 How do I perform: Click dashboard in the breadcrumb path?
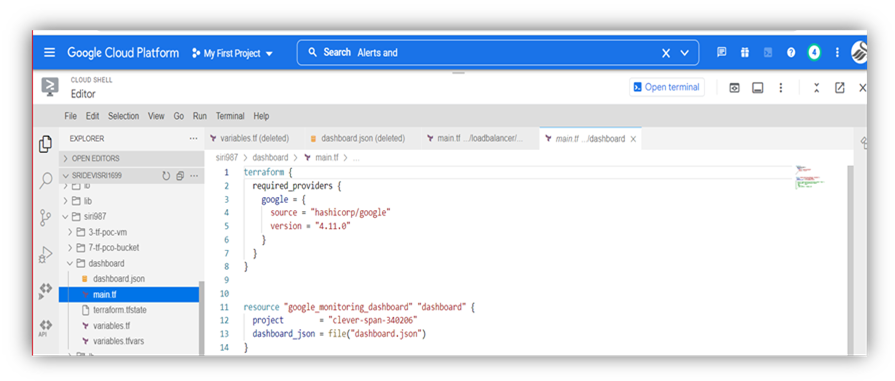(271, 158)
